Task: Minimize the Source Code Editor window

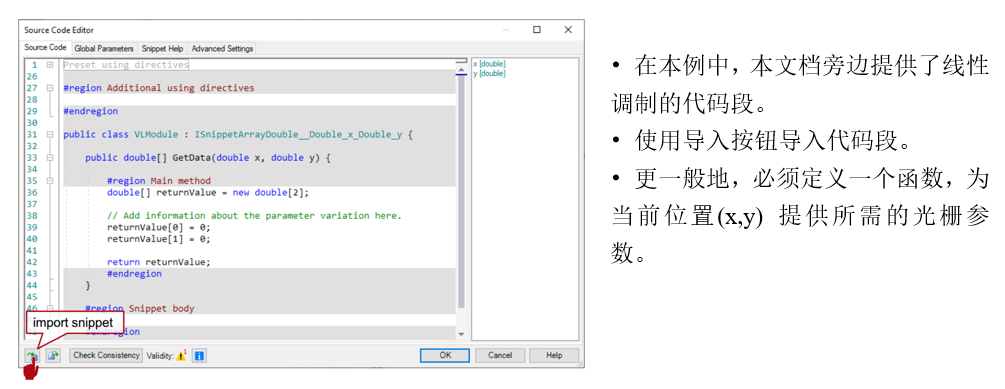Action: [x=506, y=29]
